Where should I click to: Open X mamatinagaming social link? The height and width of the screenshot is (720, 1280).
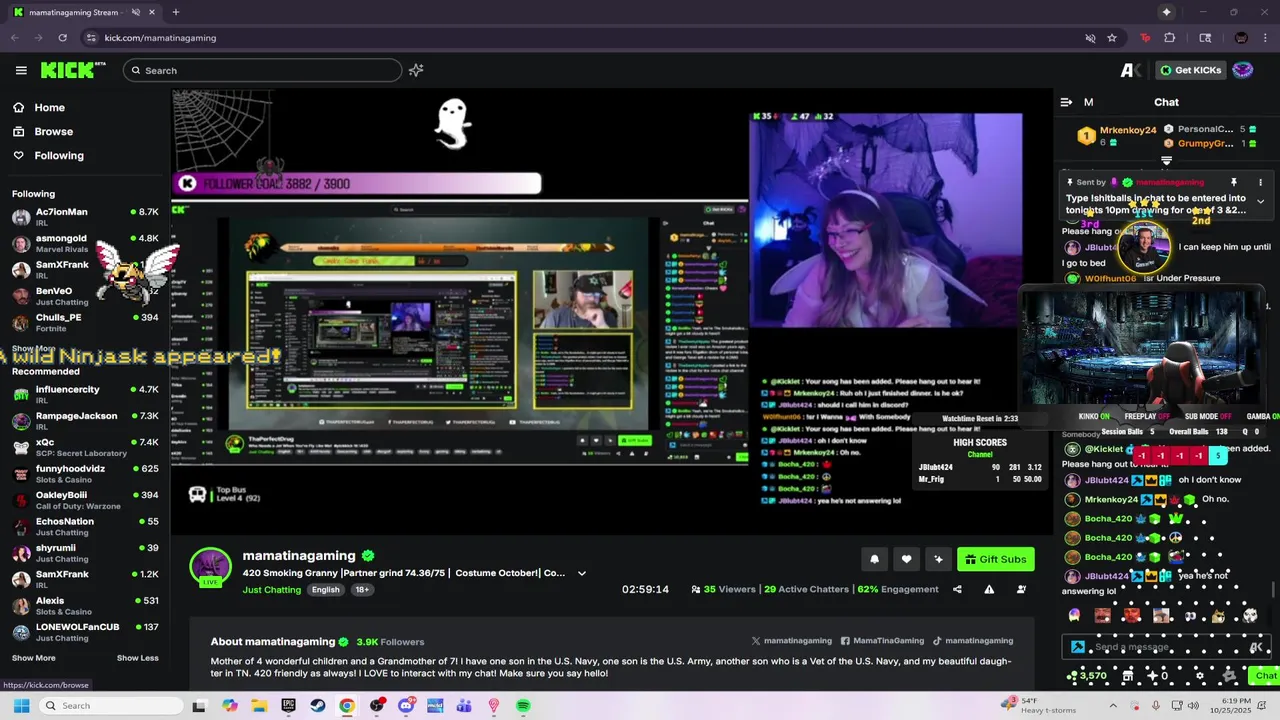coord(791,641)
